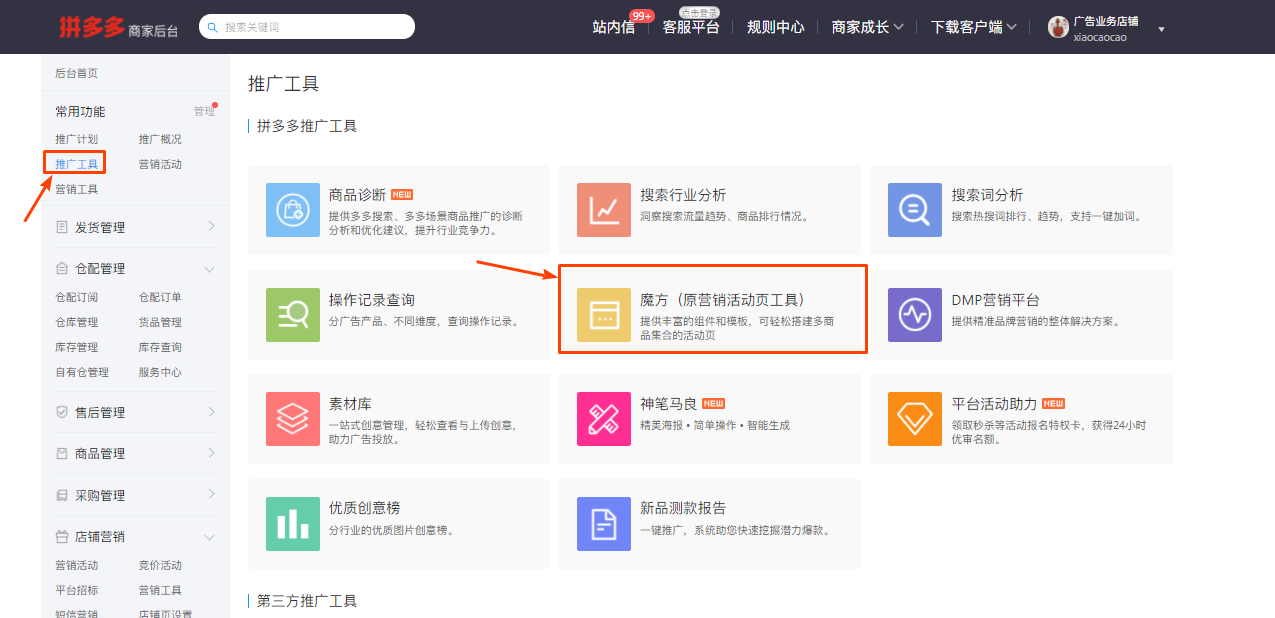Open the 优质创意榜 bar chart icon
1275x618 pixels.
(293, 524)
